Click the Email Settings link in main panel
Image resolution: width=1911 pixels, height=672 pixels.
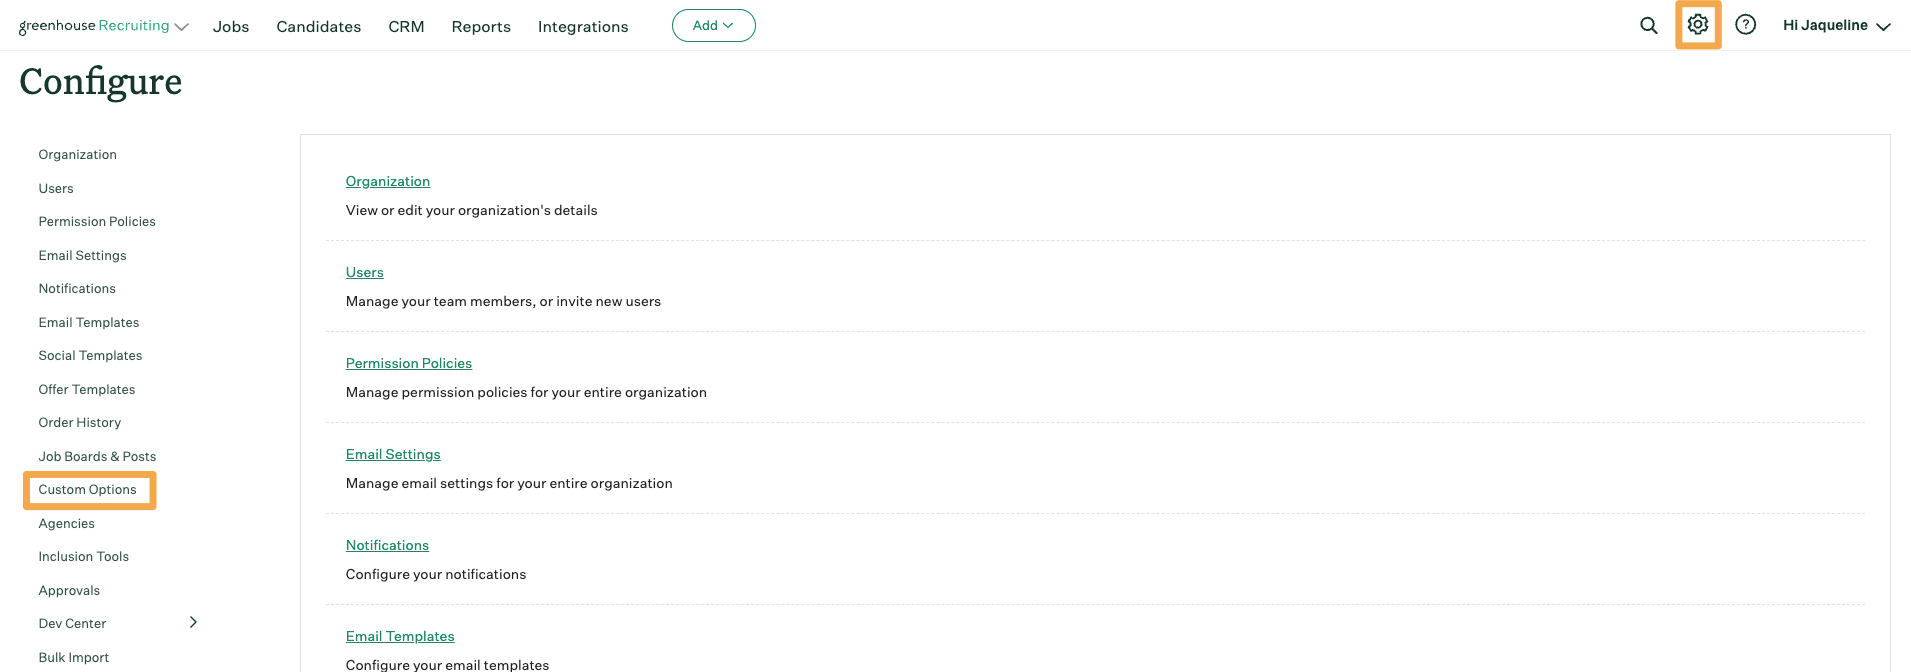(x=393, y=454)
